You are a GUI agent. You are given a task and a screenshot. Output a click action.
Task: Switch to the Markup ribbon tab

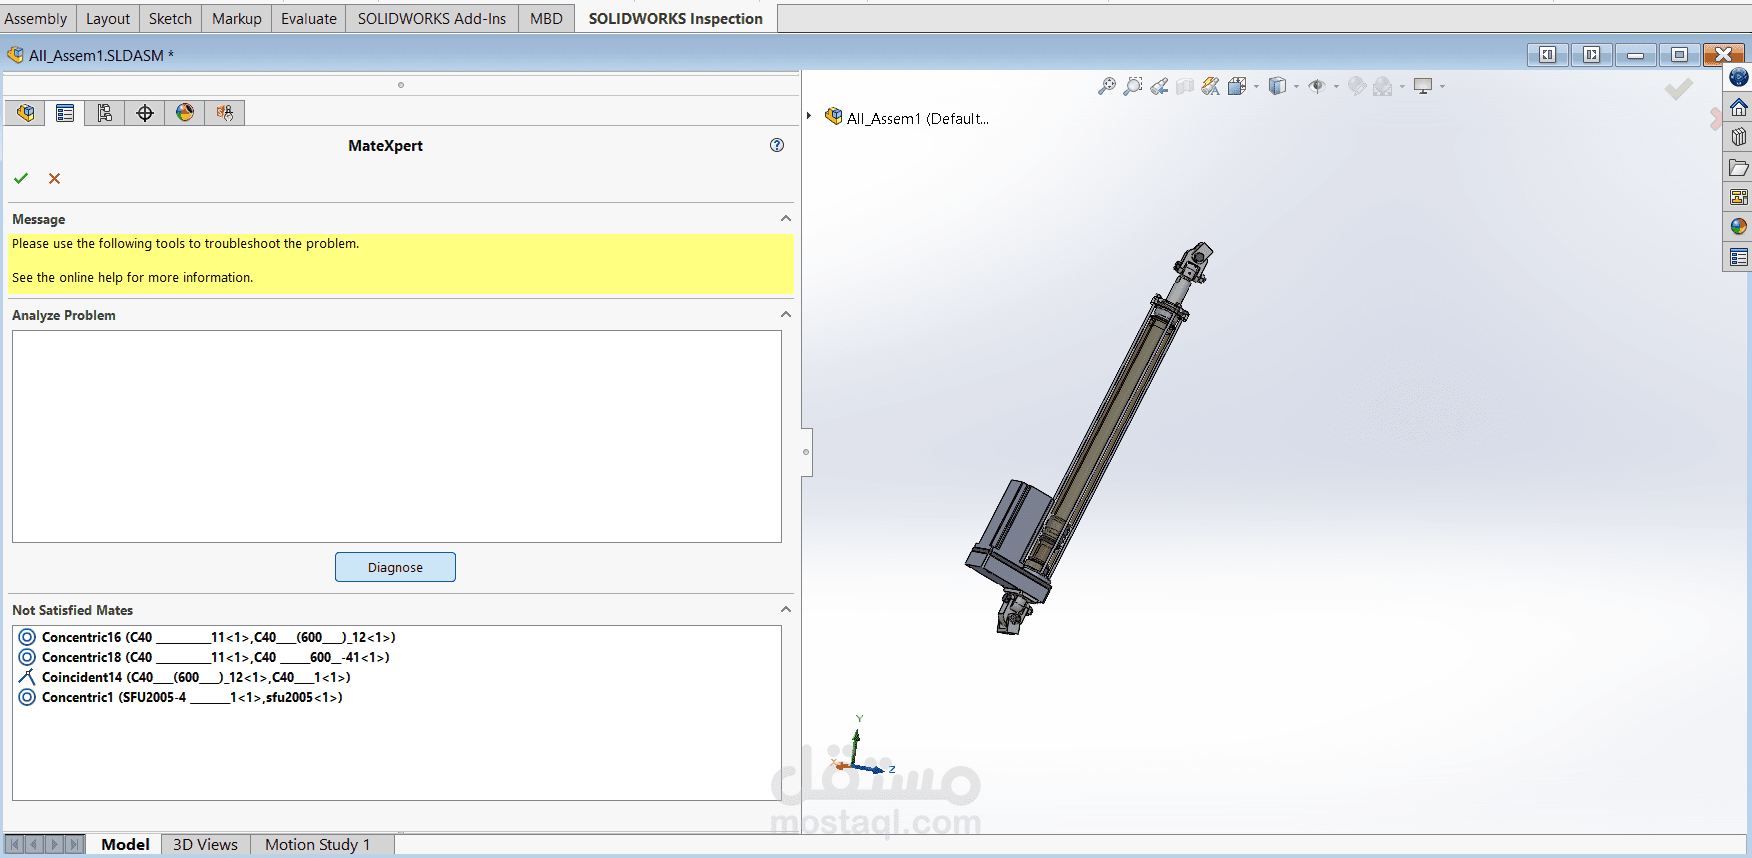237,18
